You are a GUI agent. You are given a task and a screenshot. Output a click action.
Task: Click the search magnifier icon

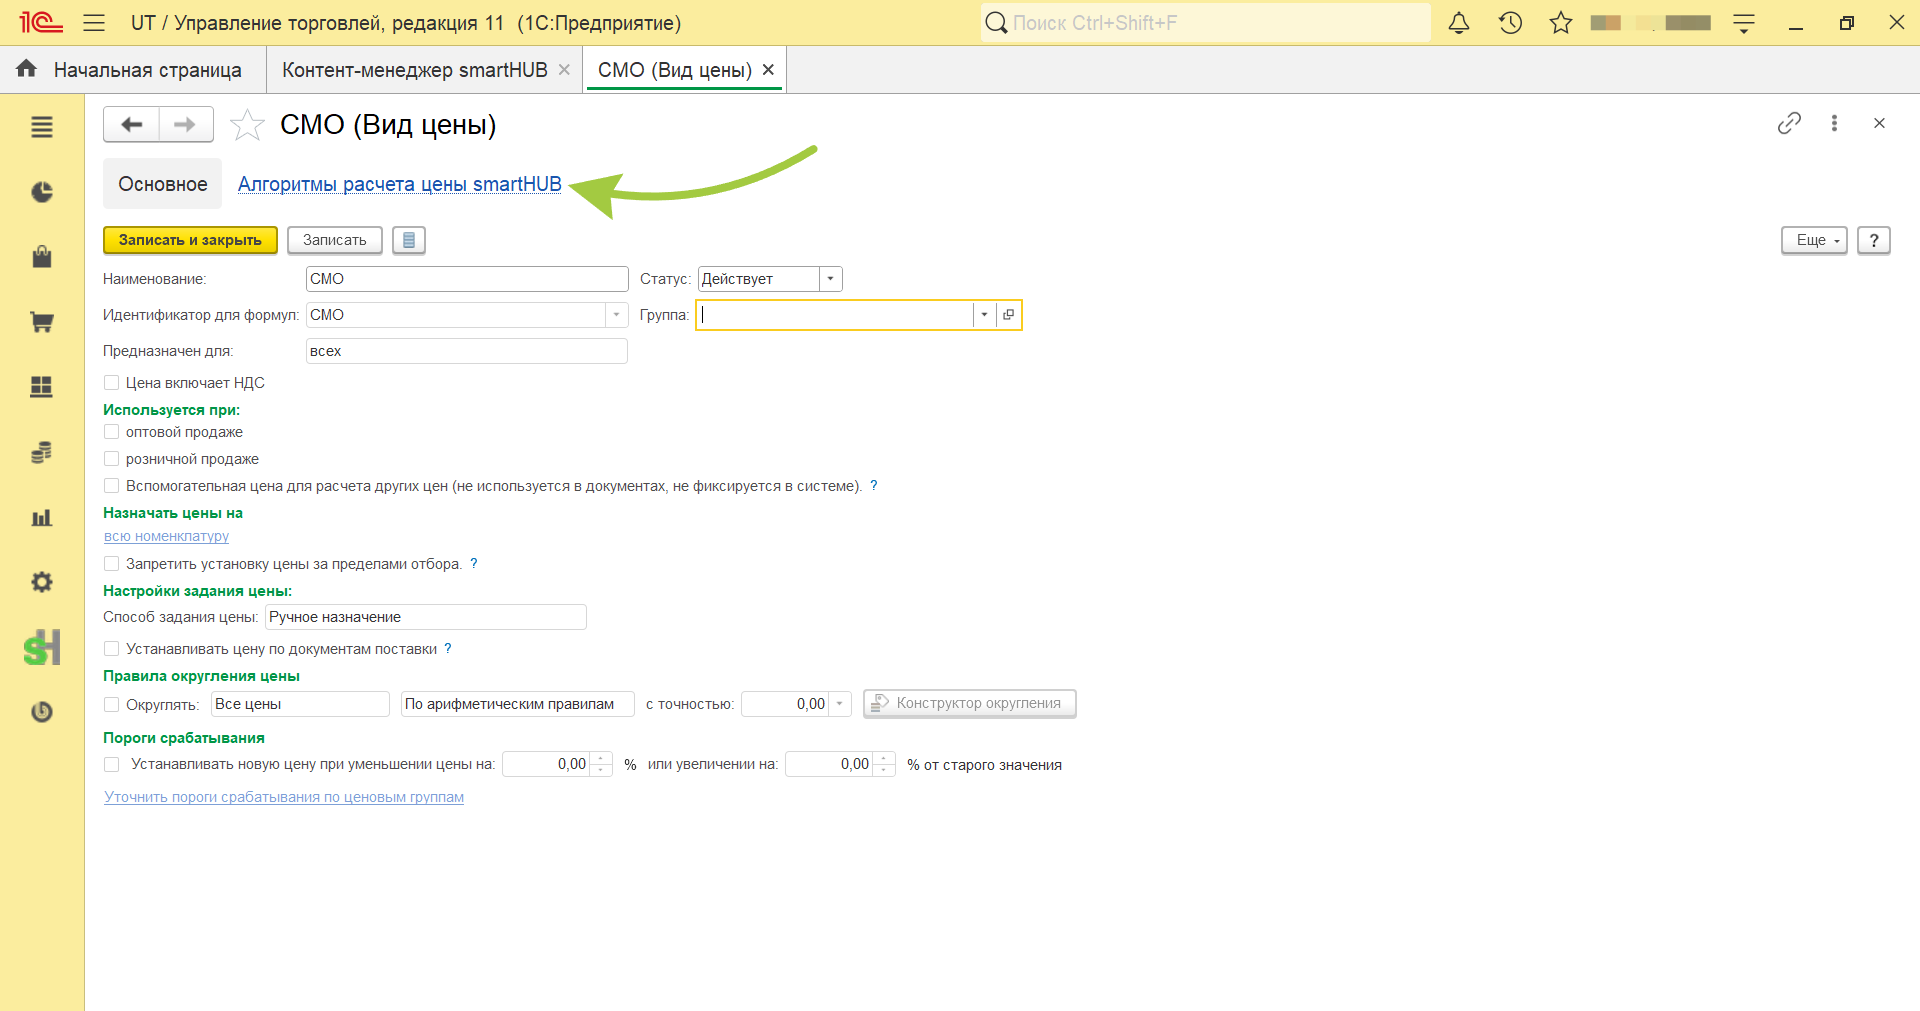tap(996, 22)
